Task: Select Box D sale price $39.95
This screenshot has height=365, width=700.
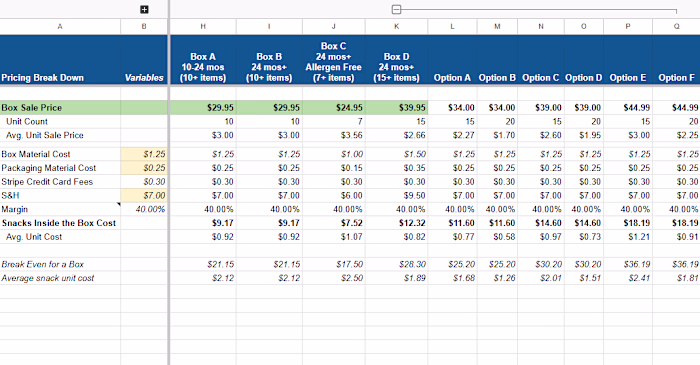Action: click(x=396, y=108)
